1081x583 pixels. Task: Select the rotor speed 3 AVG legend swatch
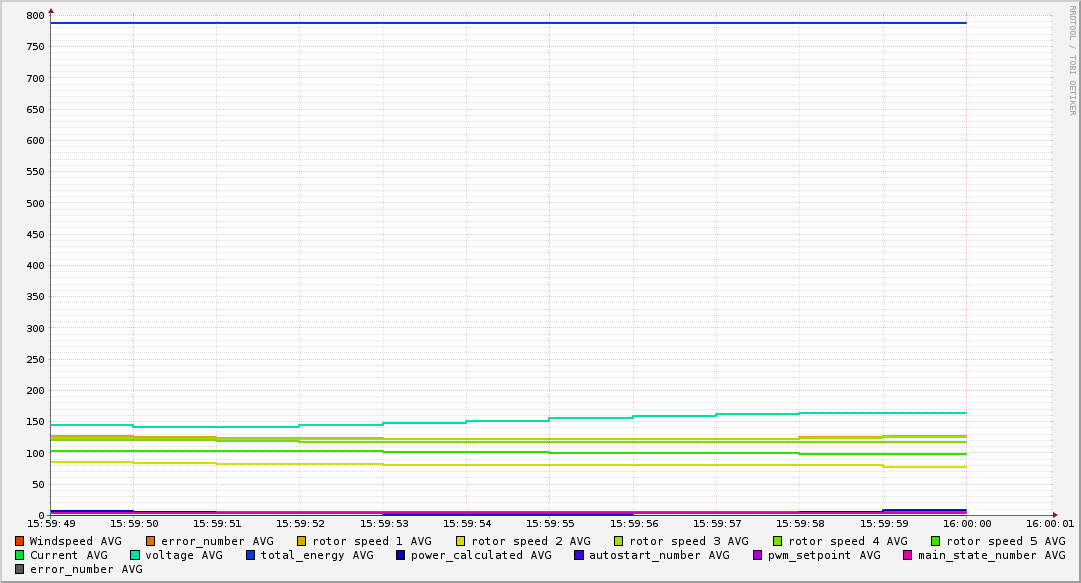619,541
